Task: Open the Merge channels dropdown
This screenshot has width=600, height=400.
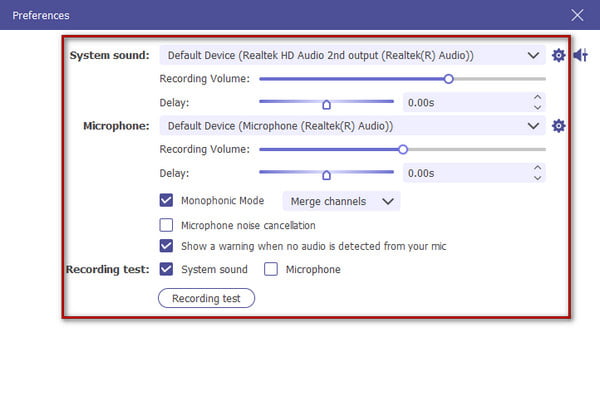Action: [x=341, y=201]
